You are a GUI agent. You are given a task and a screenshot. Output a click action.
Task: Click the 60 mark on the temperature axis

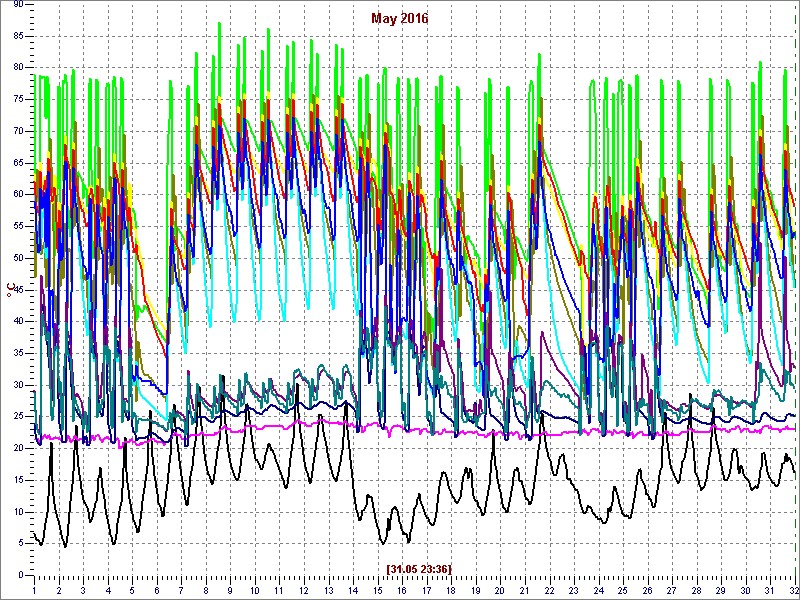(18, 194)
